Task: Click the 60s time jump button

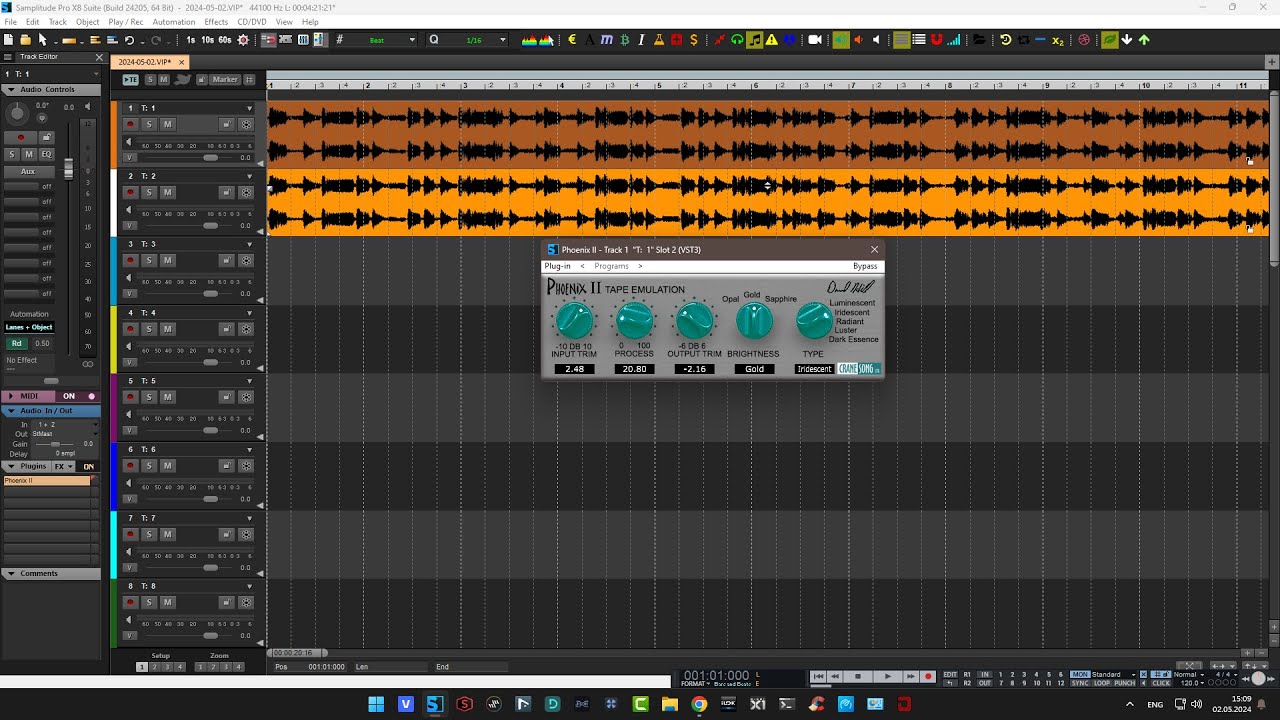Action: point(225,40)
